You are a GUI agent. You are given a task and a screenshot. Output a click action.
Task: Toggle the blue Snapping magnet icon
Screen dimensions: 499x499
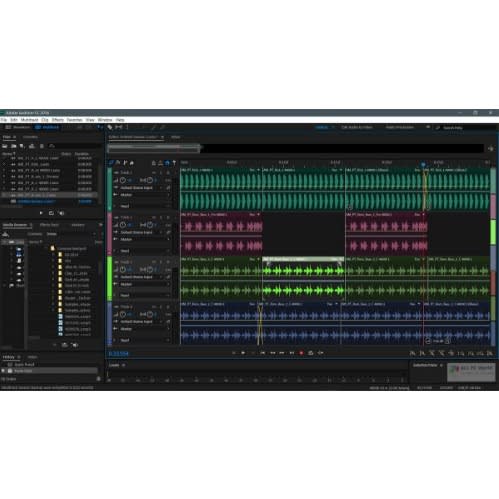coord(167,163)
